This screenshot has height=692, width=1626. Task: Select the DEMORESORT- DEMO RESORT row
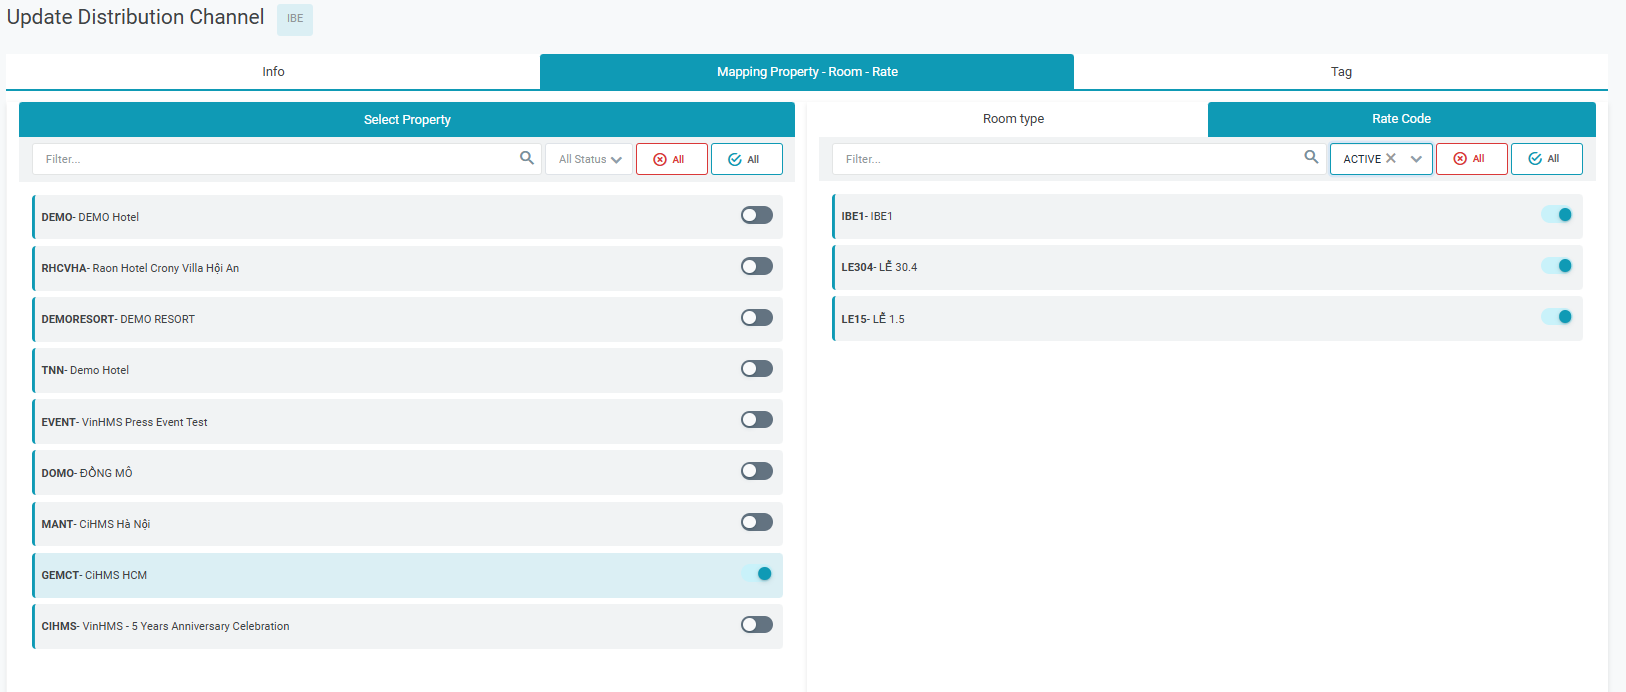tap(407, 319)
